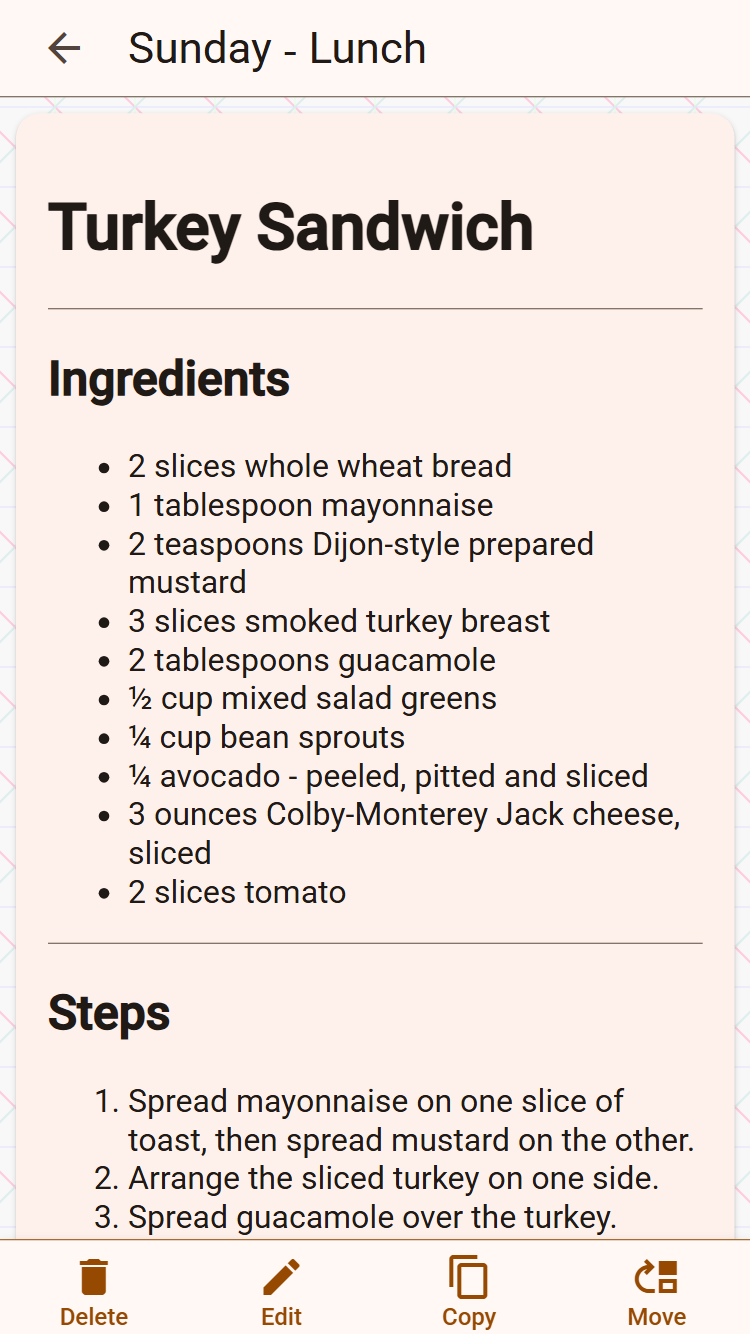The image size is (750, 1334).
Task: Click step 2 about arranging sliced turkey
Action: [393, 1179]
